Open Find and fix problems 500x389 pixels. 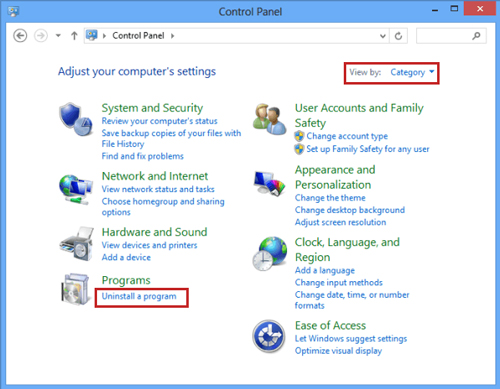[x=143, y=156]
